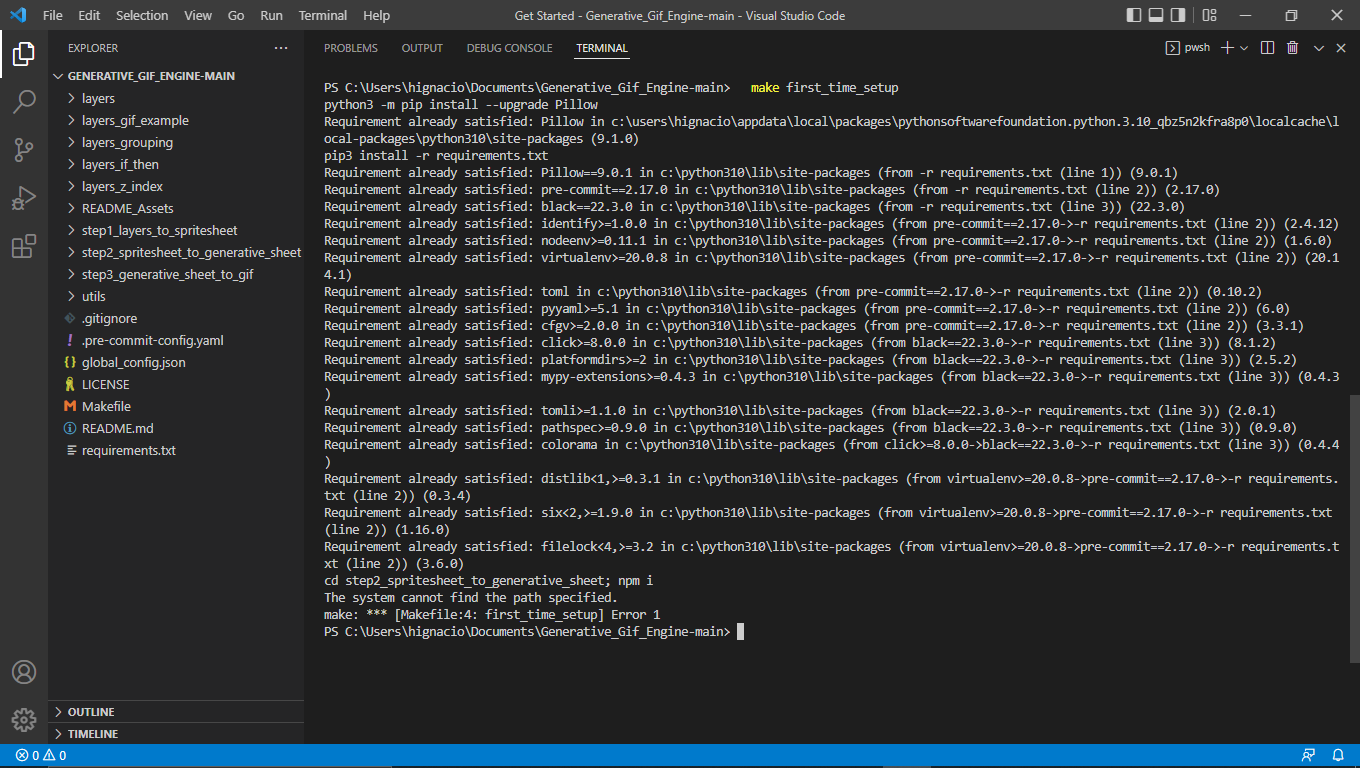Expand the layers folder
The image size is (1360, 768).
click(176, 98)
